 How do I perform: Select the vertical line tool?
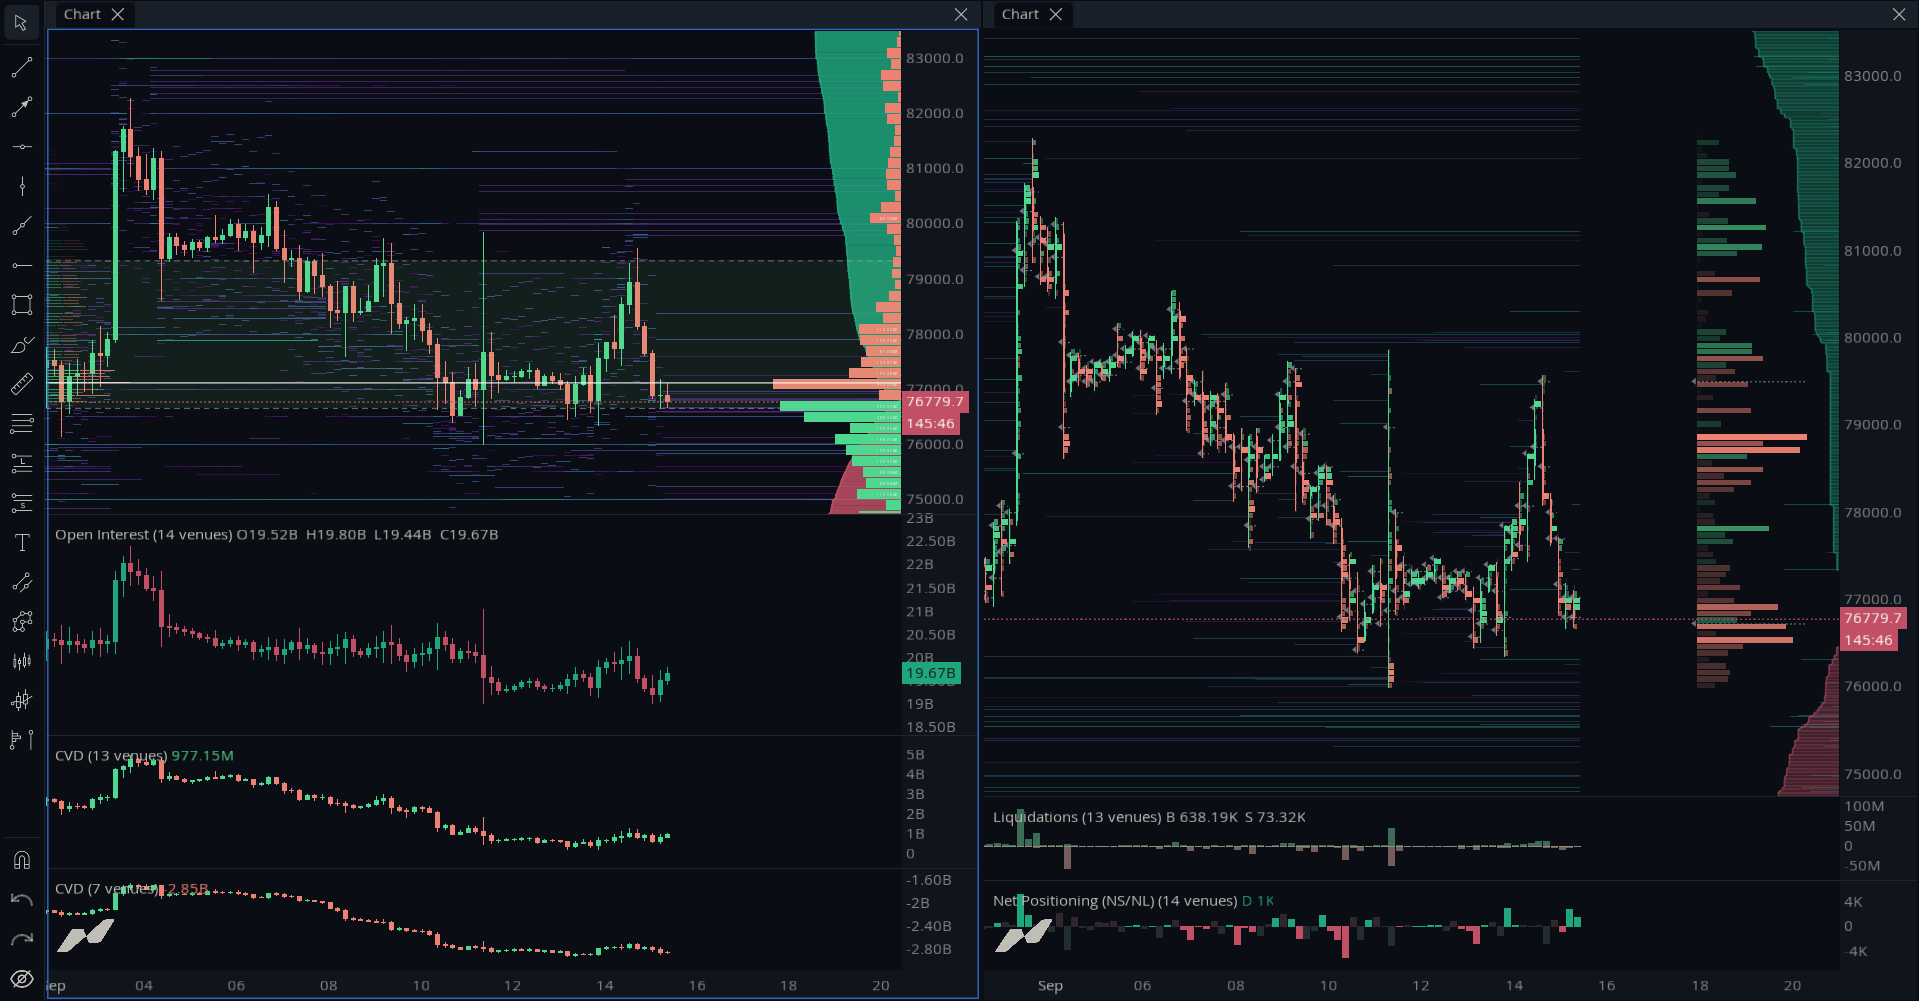(21, 186)
